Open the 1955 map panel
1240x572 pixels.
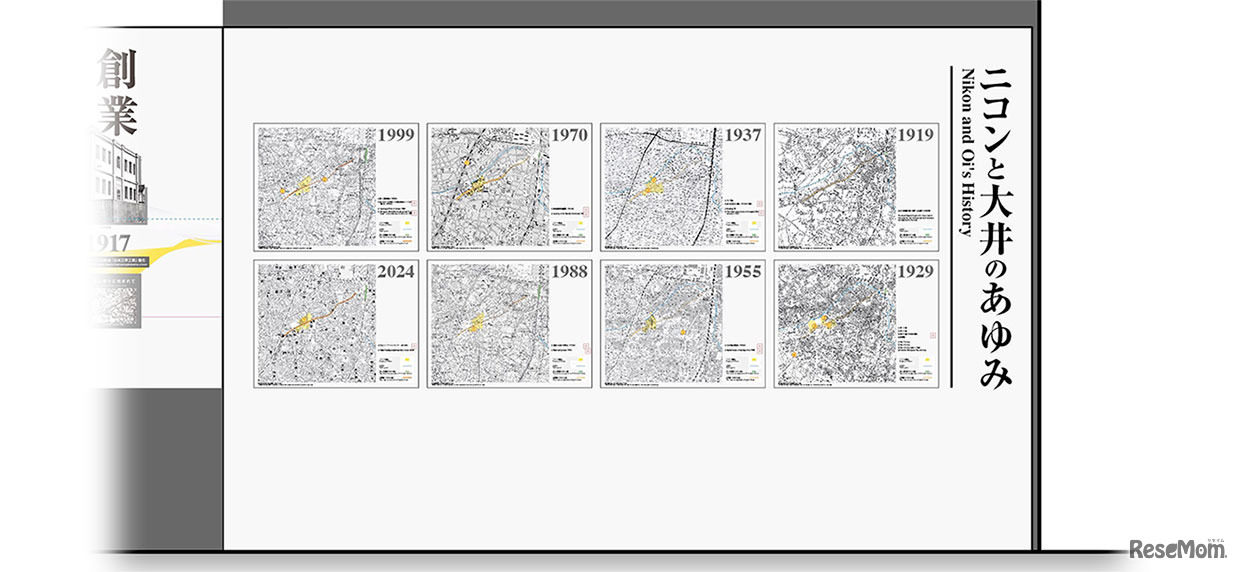683,324
